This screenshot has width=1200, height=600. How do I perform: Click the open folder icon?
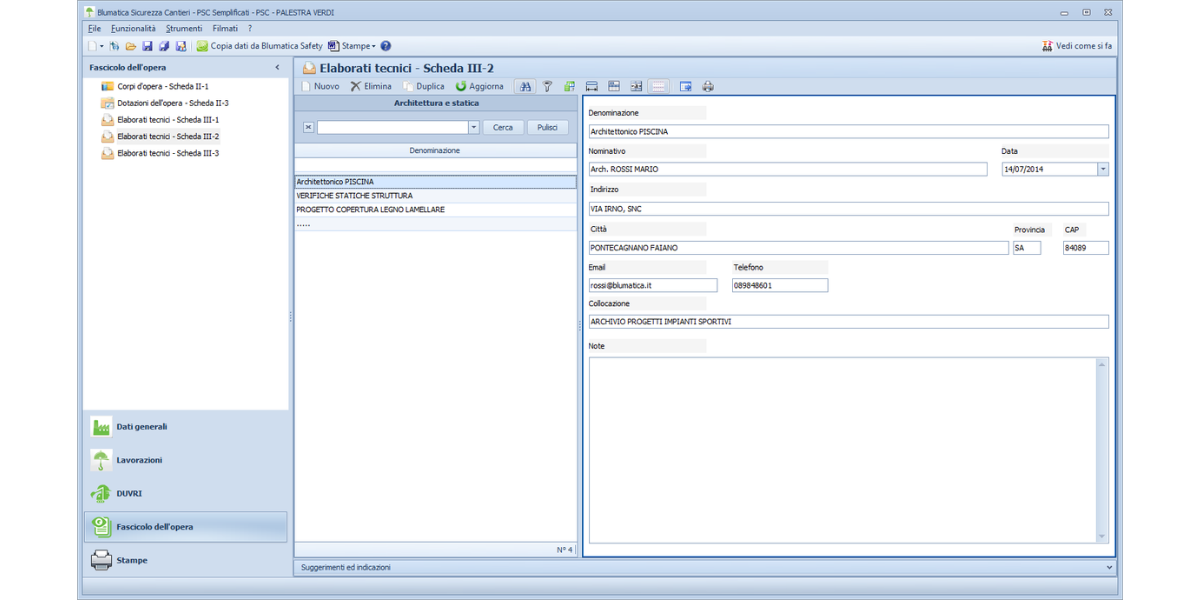click(x=131, y=46)
